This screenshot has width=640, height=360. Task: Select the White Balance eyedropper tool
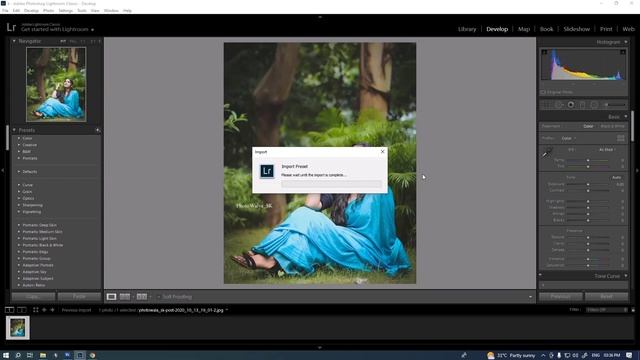coord(547,153)
